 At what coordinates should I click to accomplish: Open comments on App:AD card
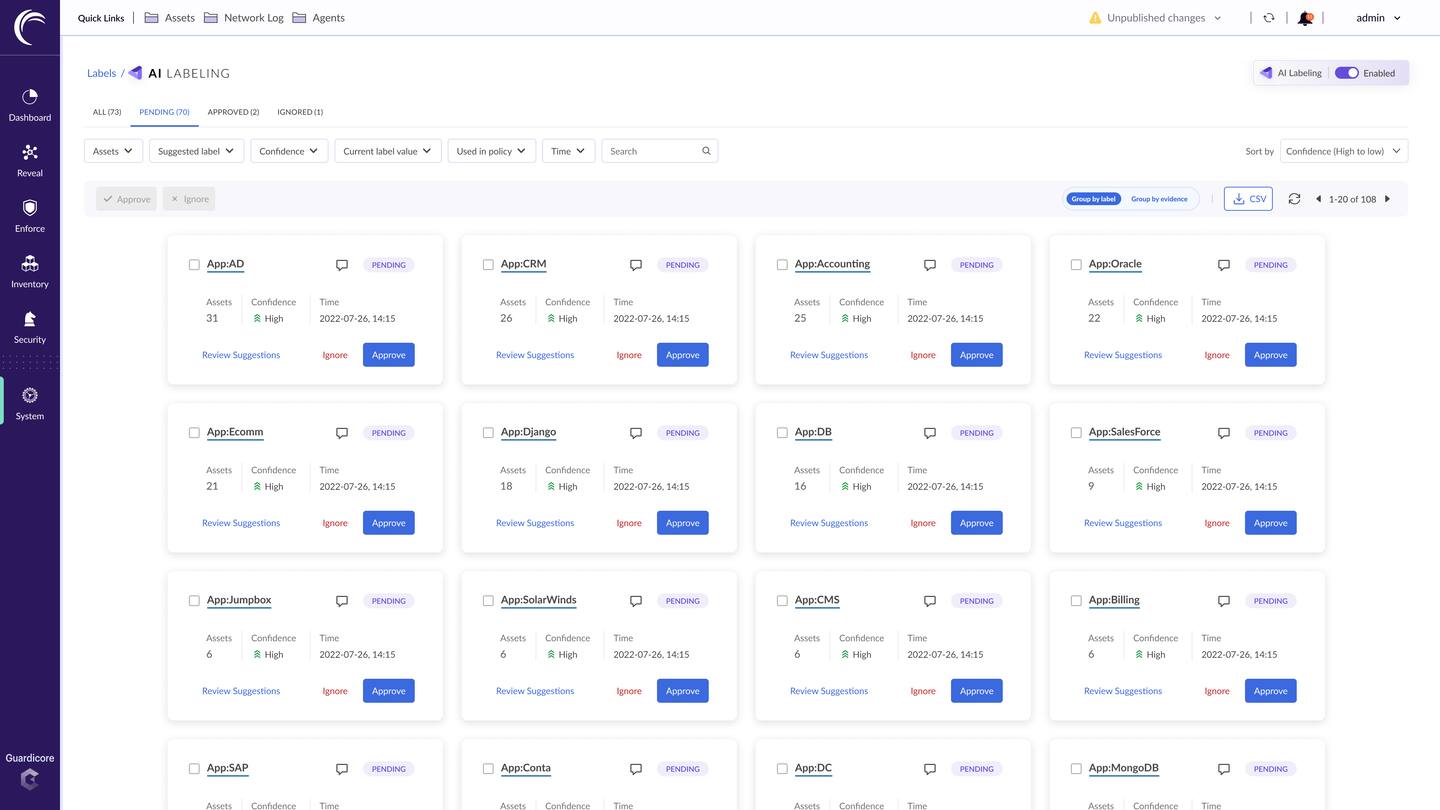pos(342,265)
